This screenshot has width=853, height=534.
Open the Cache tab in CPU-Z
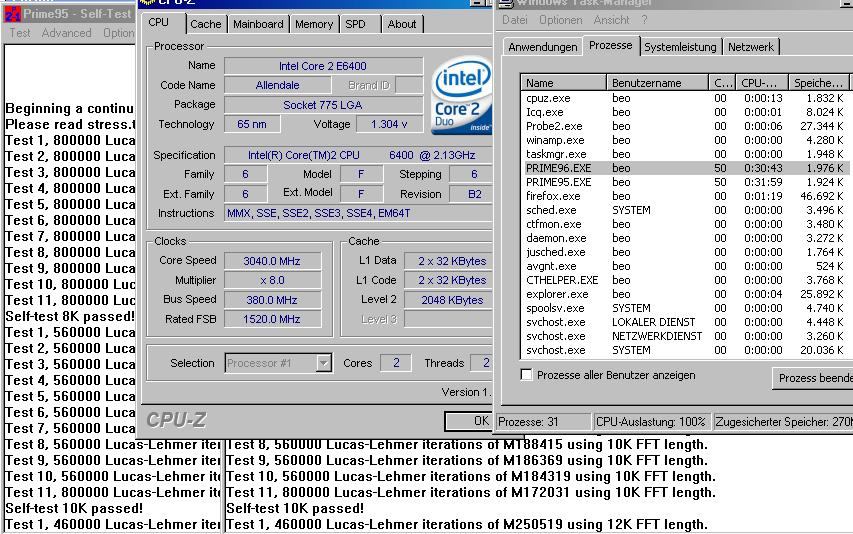[x=206, y=24]
